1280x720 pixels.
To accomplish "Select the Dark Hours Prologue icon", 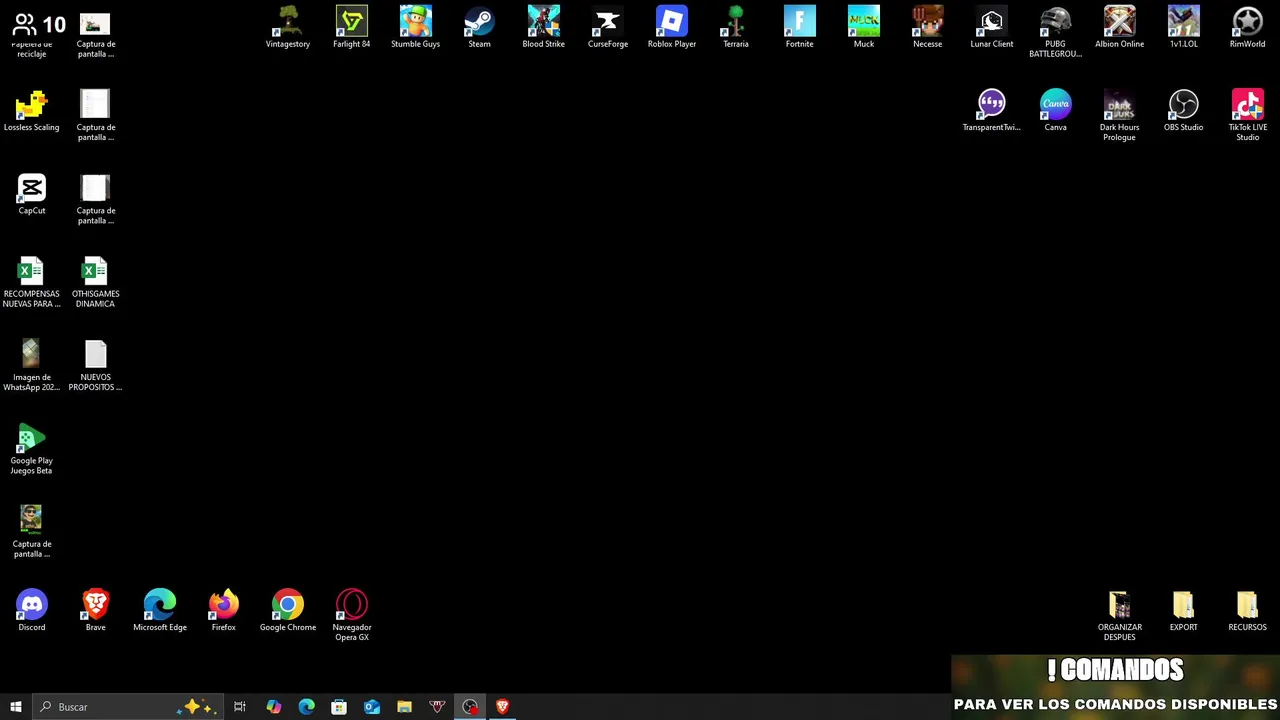I will click(1120, 115).
